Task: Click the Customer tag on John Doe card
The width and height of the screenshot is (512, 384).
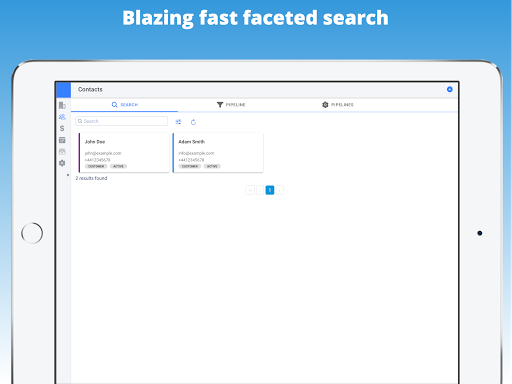Action: click(x=96, y=166)
